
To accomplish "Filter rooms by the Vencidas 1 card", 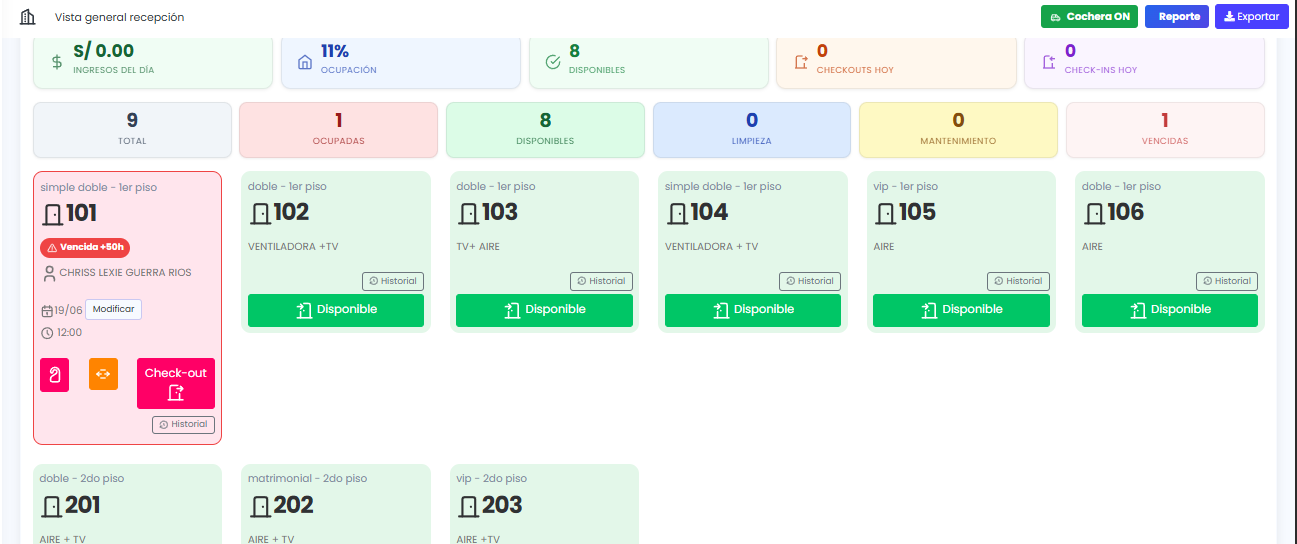I will (x=1165, y=130).
